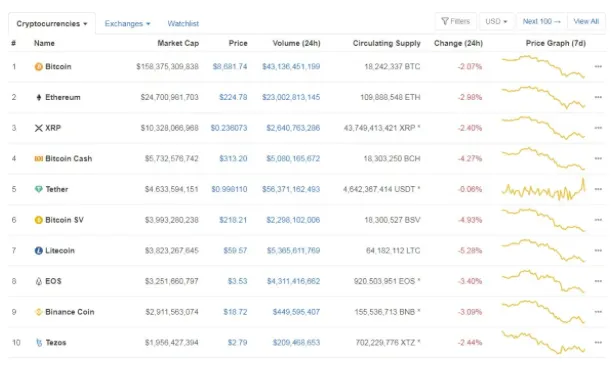Image resolution: width=616 pixels, height=376 pixels.
Task: Click the XRP cross logo icon
Action: pyautogui.click(x=38, y=128)
